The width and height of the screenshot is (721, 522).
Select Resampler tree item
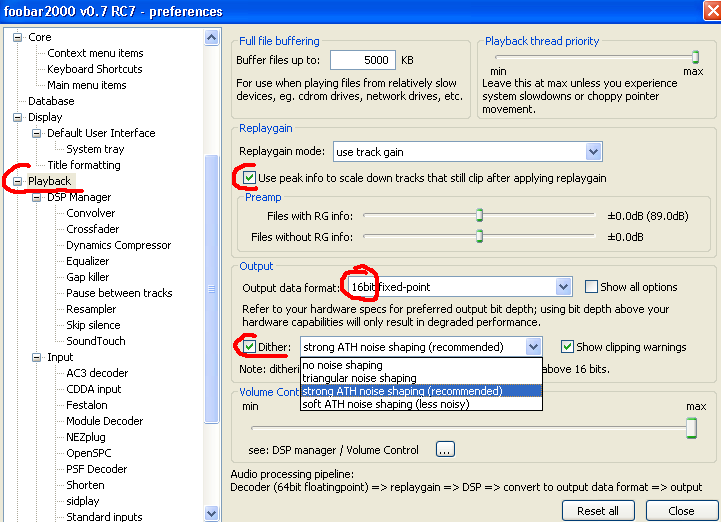pos(91,309)
